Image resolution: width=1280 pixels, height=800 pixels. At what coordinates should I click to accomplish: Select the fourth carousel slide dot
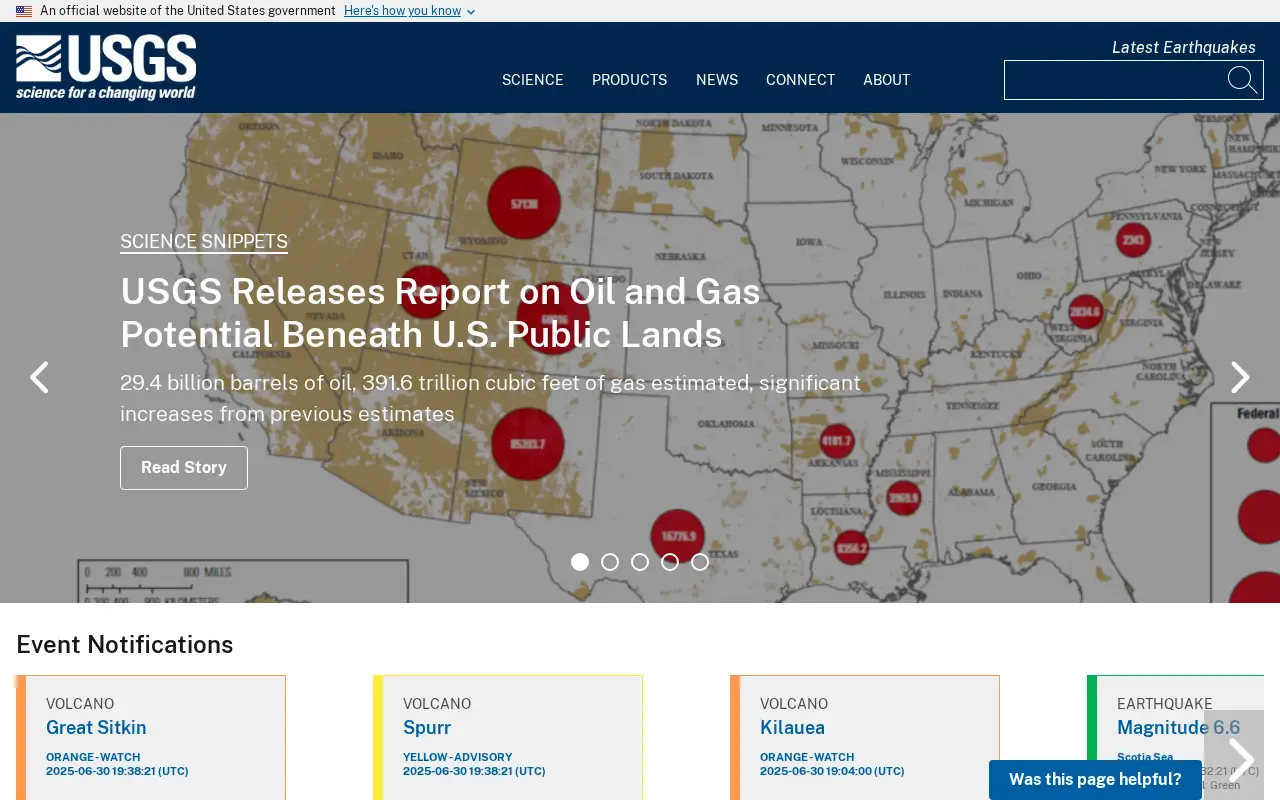pyautogui.click(x=670, y=562)
